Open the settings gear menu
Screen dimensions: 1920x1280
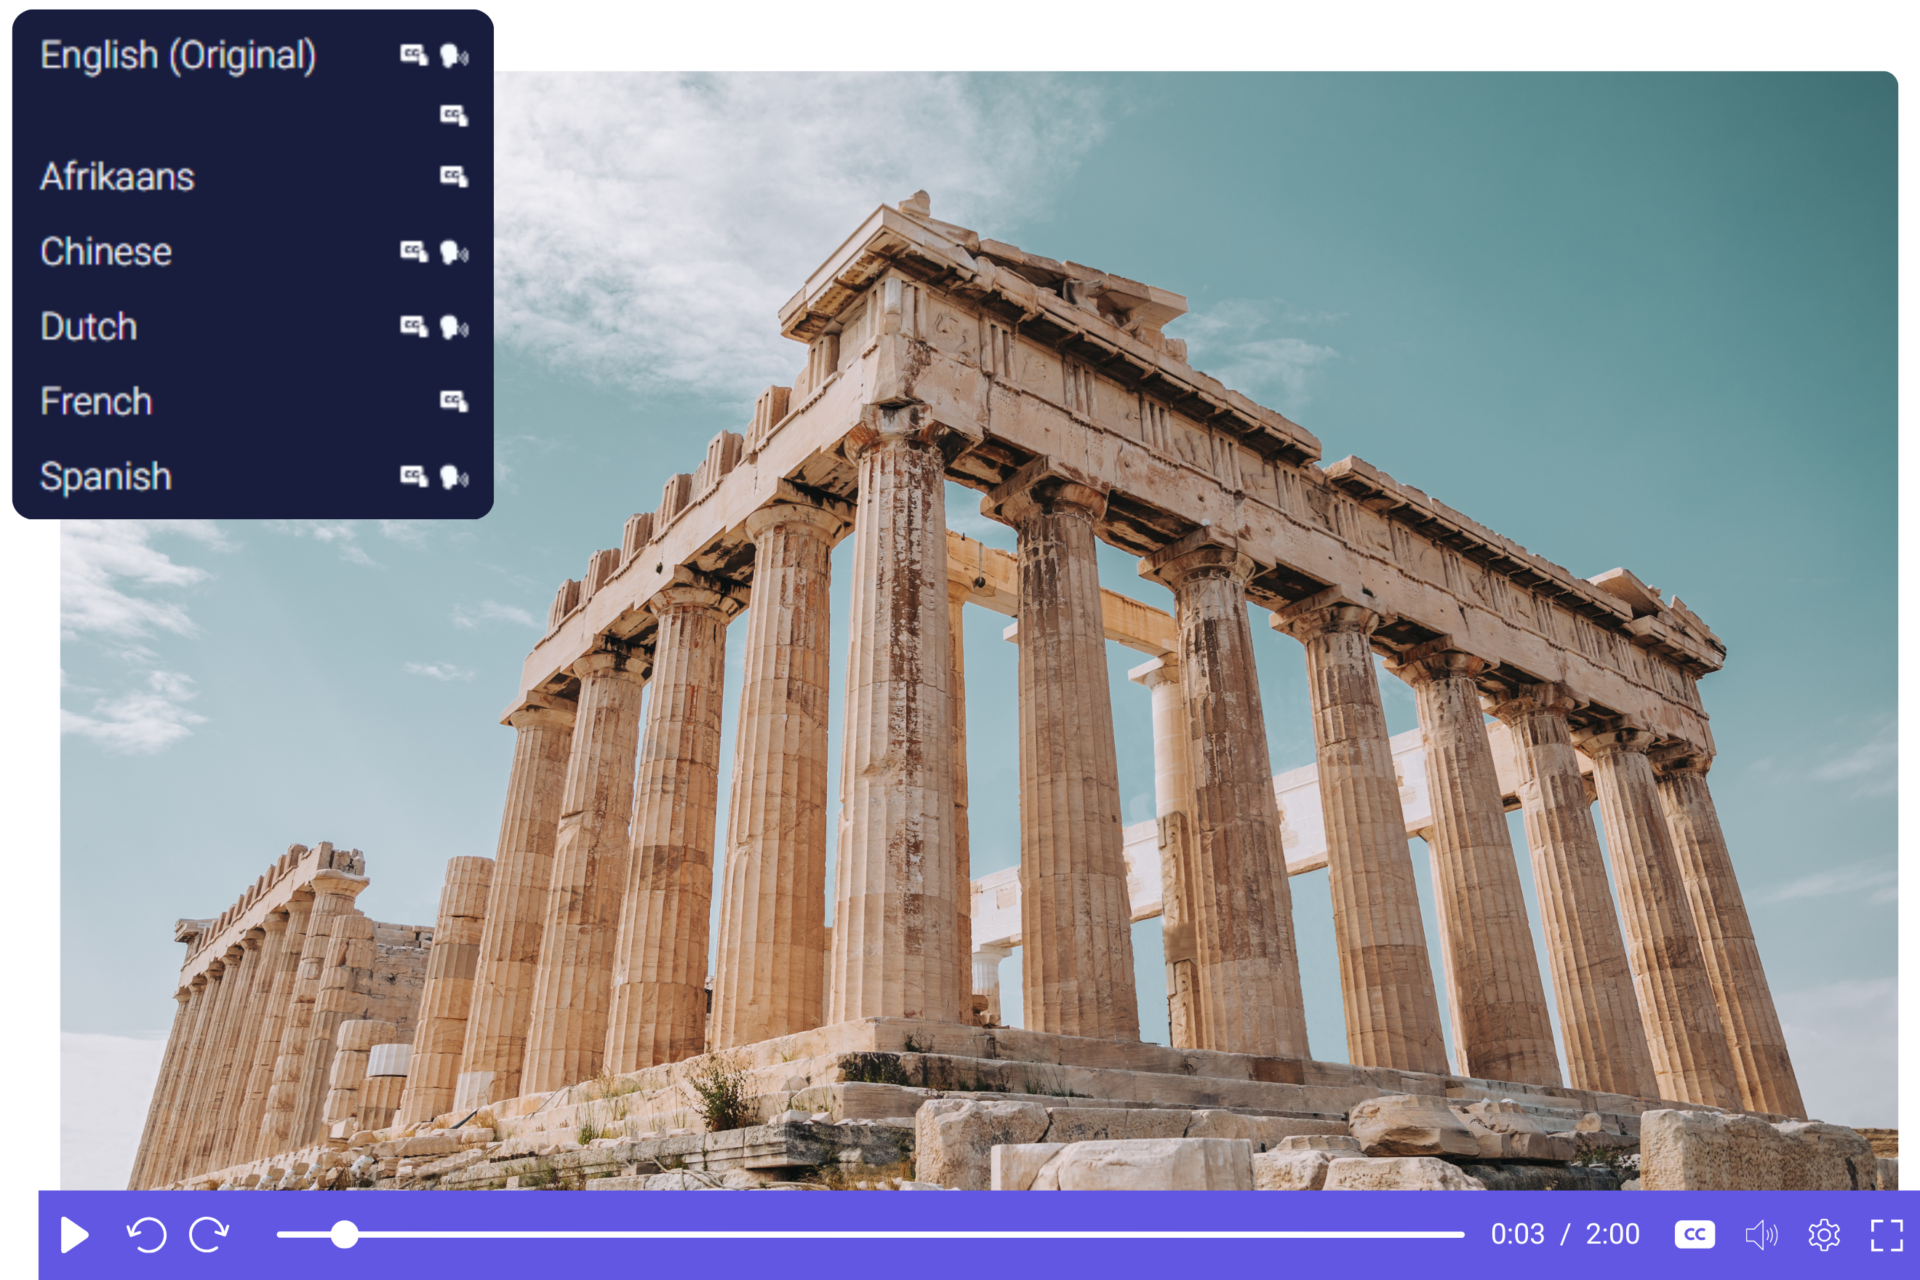[1824, 1235]
